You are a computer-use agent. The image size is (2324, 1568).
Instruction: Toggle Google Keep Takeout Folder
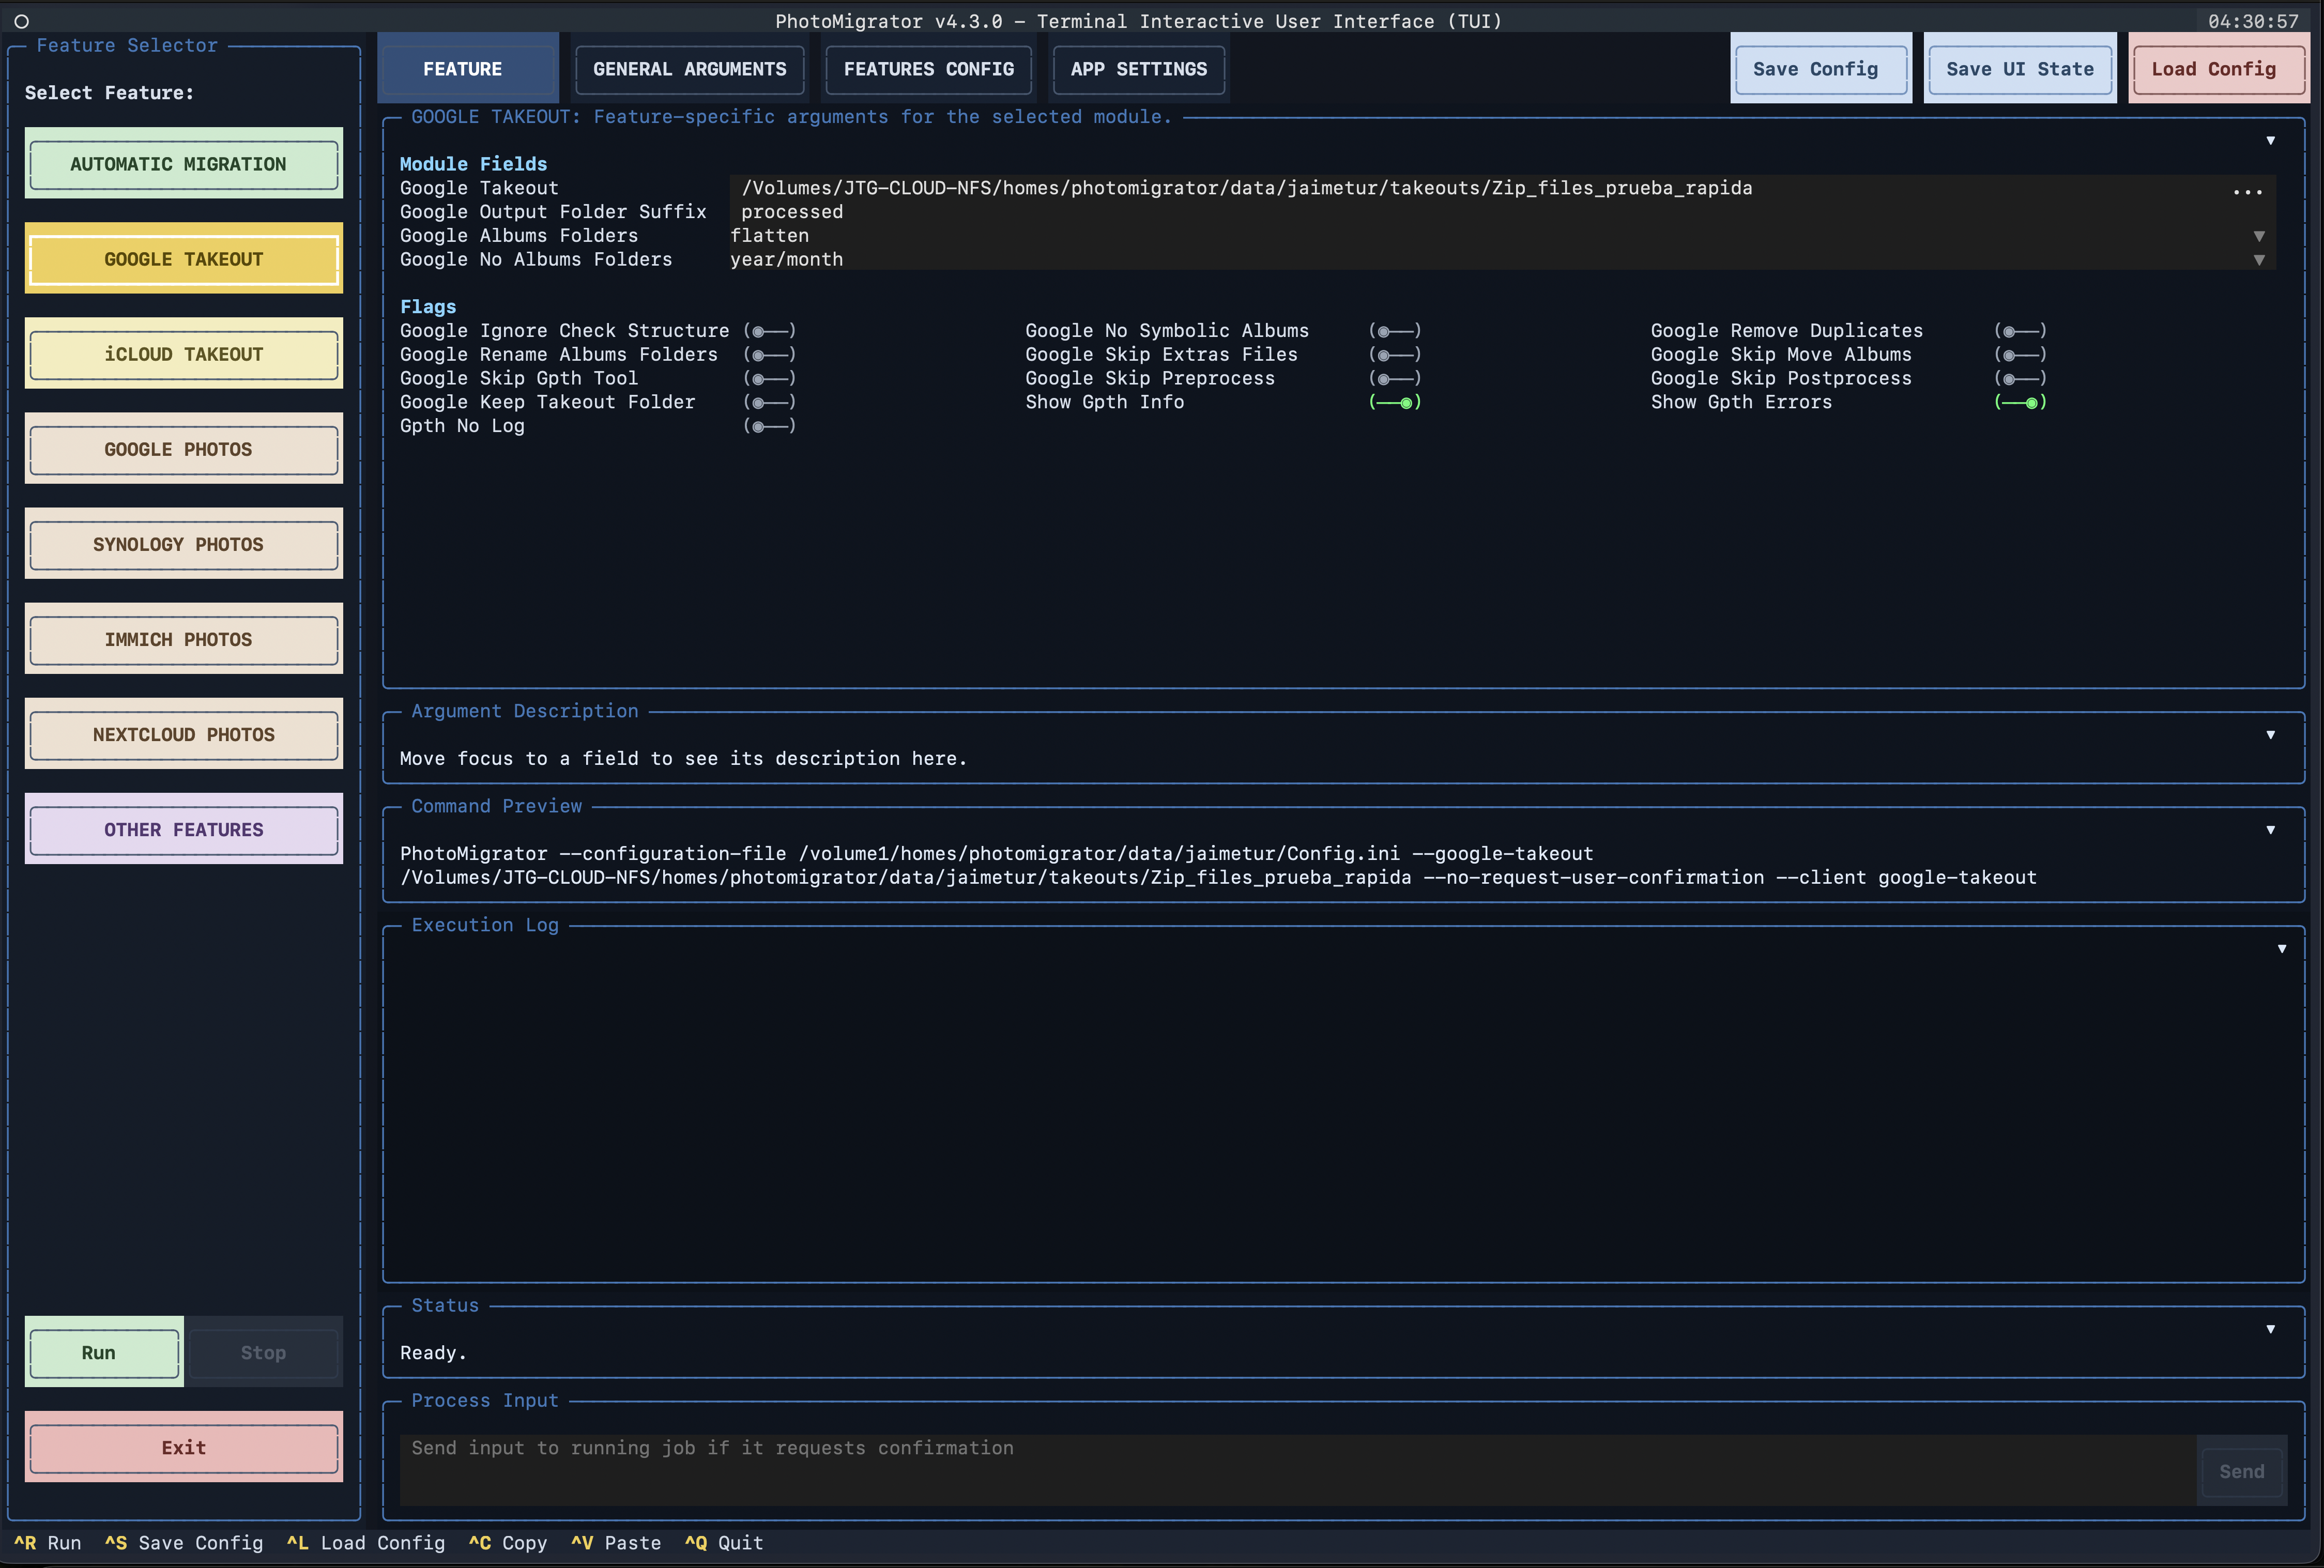769,403
